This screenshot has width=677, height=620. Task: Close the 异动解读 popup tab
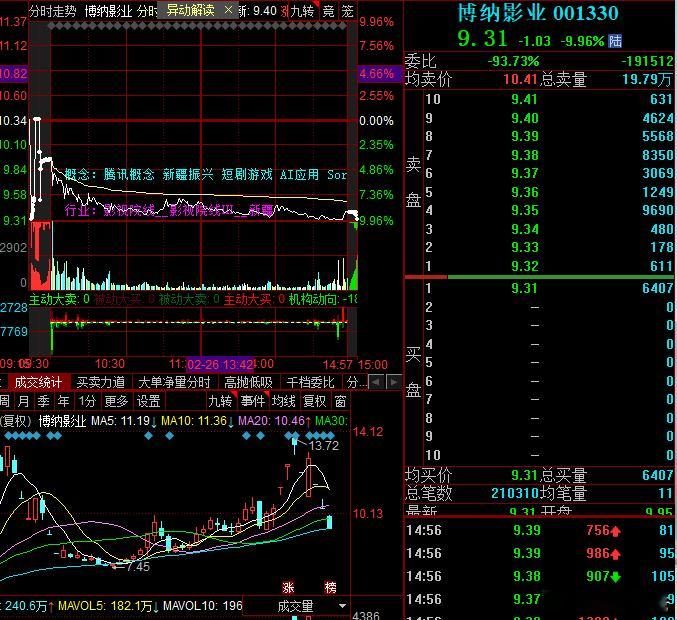[229, 10]
